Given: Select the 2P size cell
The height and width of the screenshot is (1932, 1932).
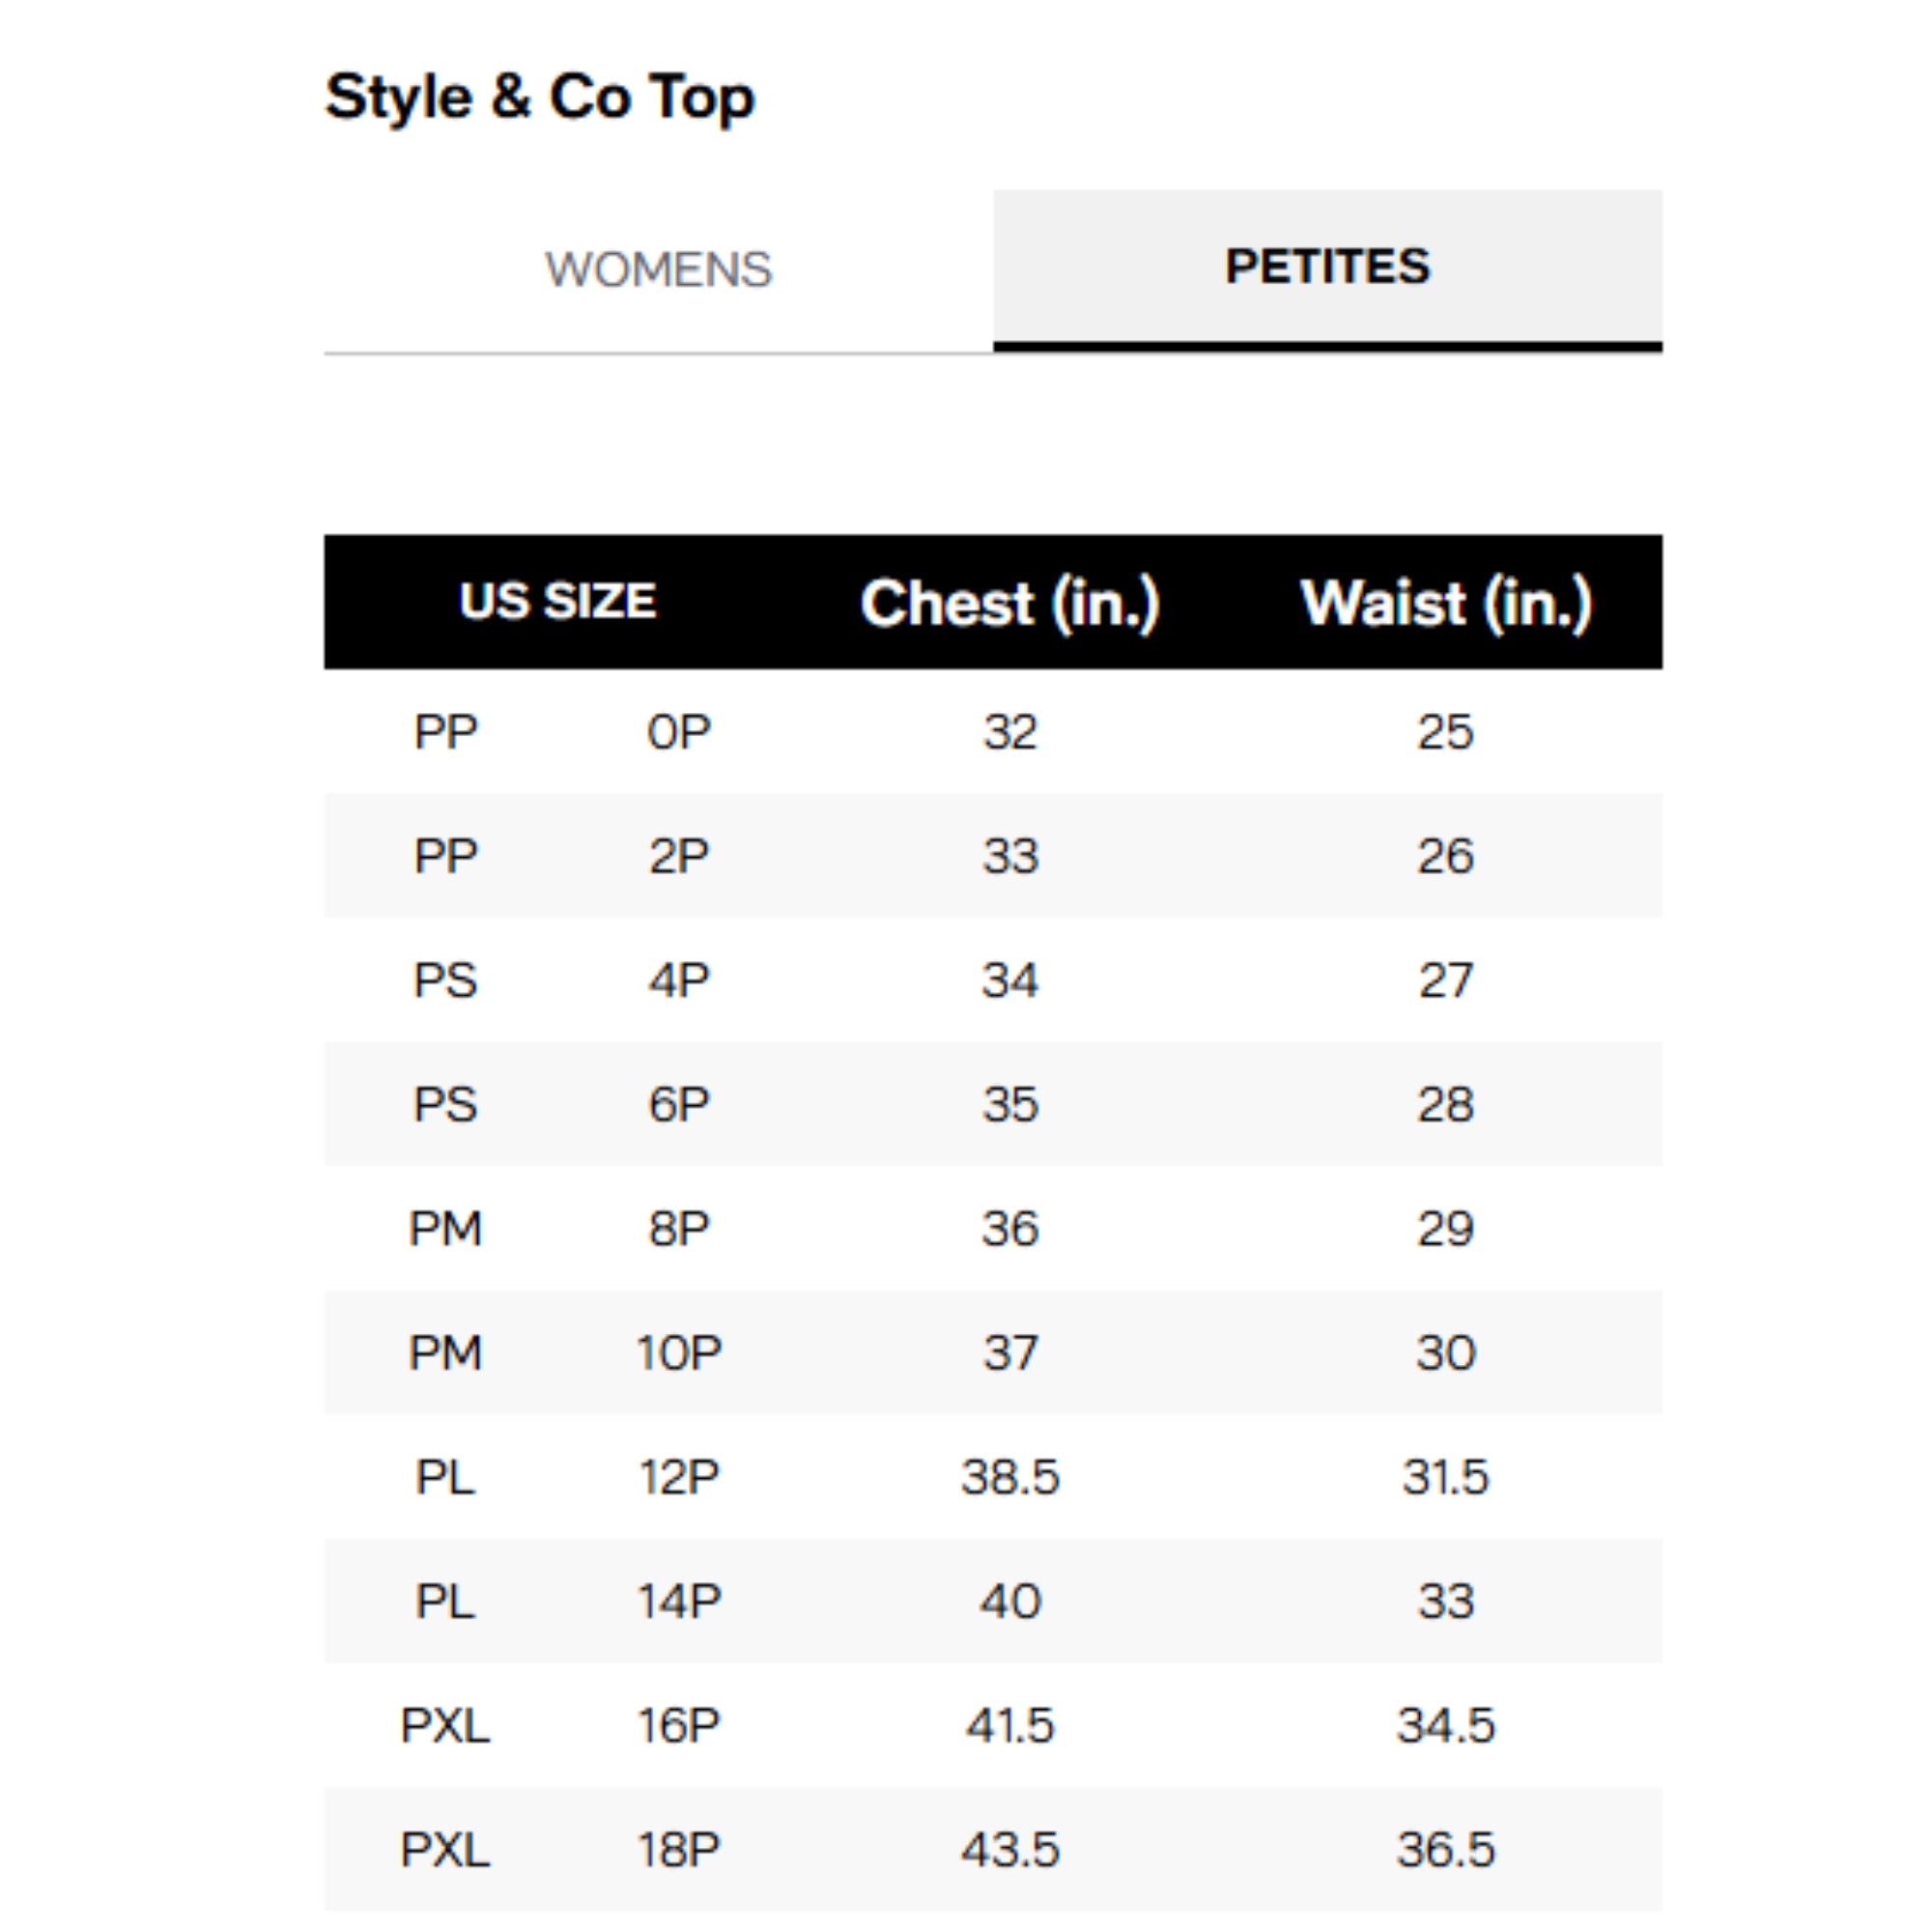Looking at the screenshot, I should pyautogui.click(x=679, y=856).
